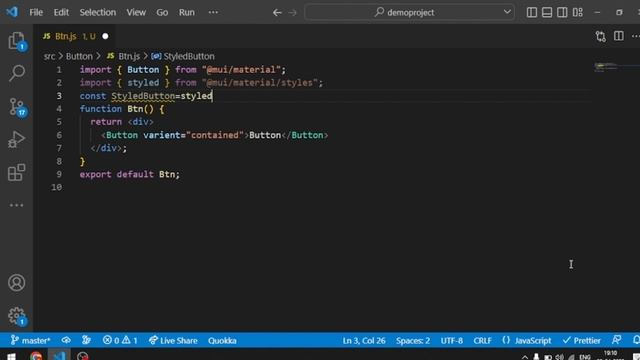The width and height of the screenshot is (640, 360).
Task: Show hidden system tray icons
Action: point(524,357)
